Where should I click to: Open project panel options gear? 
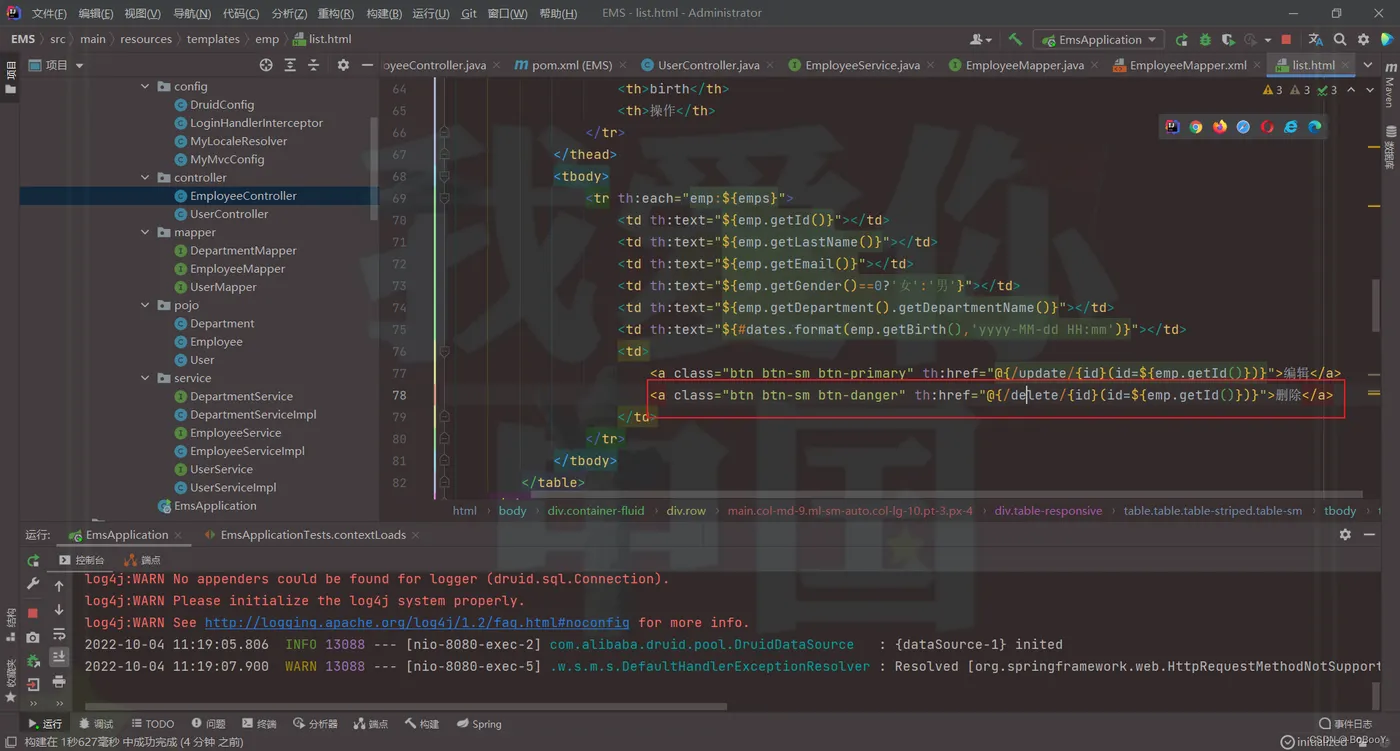pos(343,65)
